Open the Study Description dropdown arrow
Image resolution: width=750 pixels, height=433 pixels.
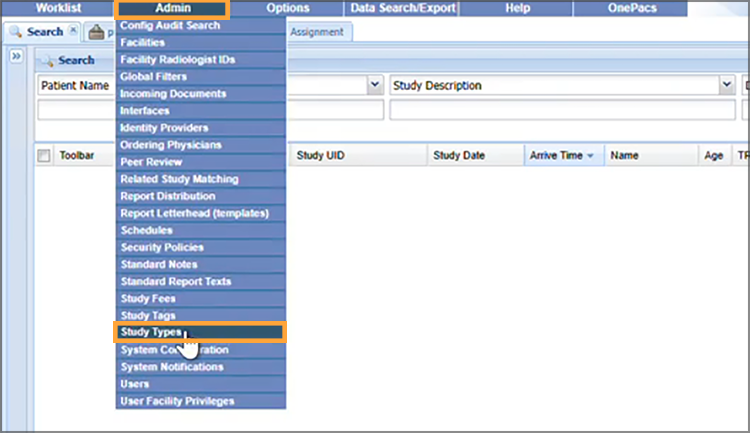(727, 86)
